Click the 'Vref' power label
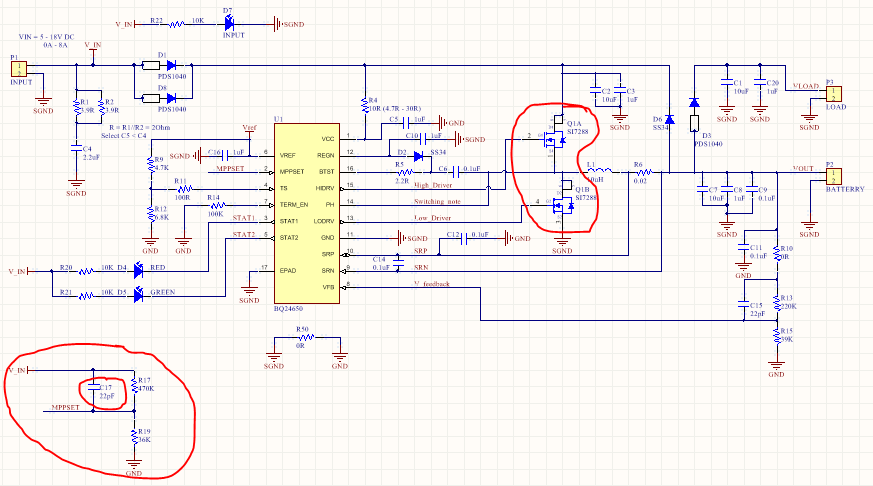873x486 pixels. [x=249, y=127]
